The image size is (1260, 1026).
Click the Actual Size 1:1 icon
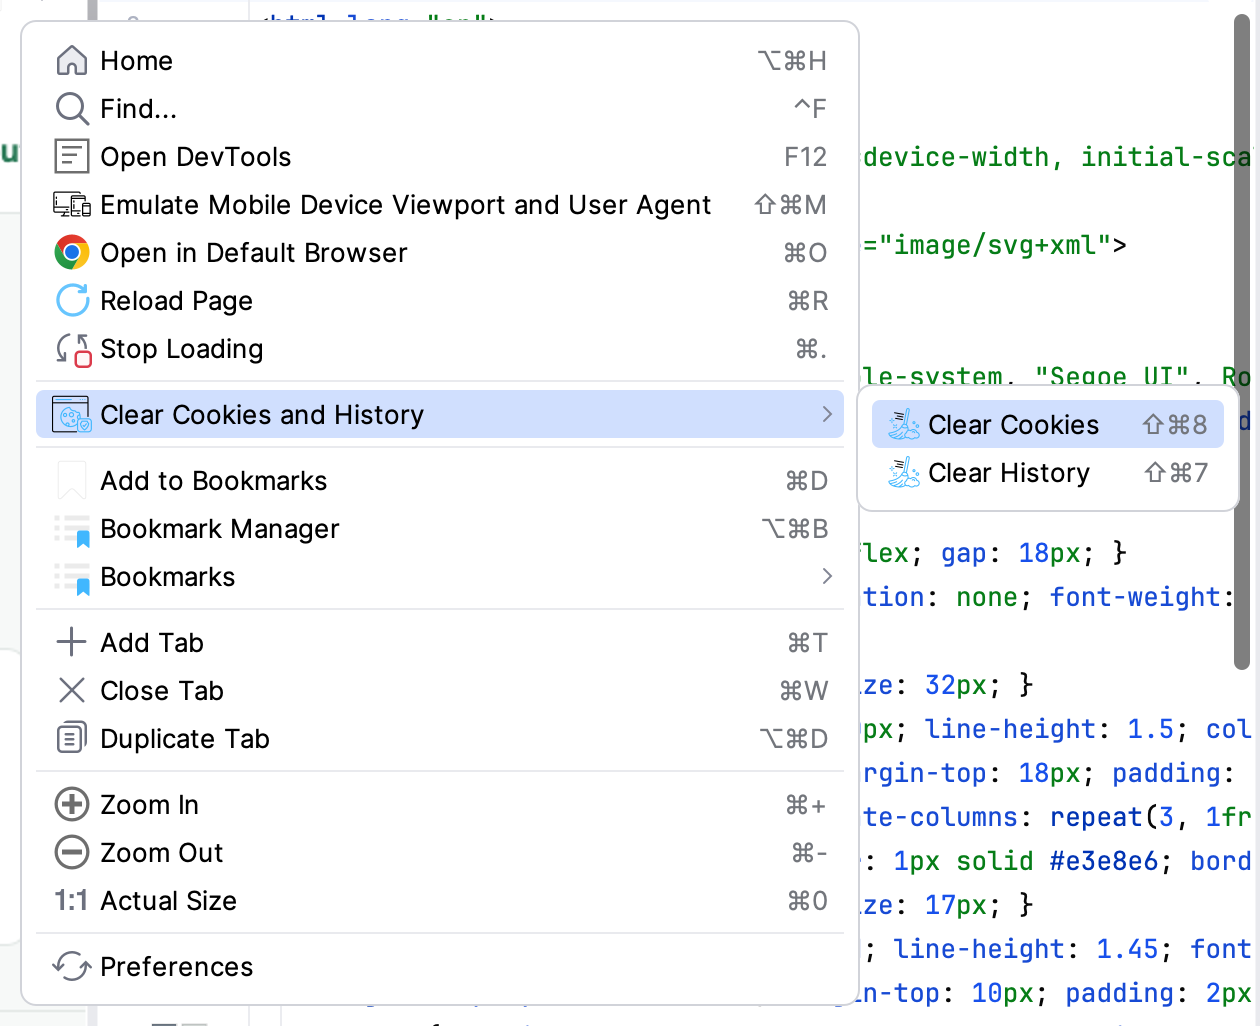(x=71, y=901)
